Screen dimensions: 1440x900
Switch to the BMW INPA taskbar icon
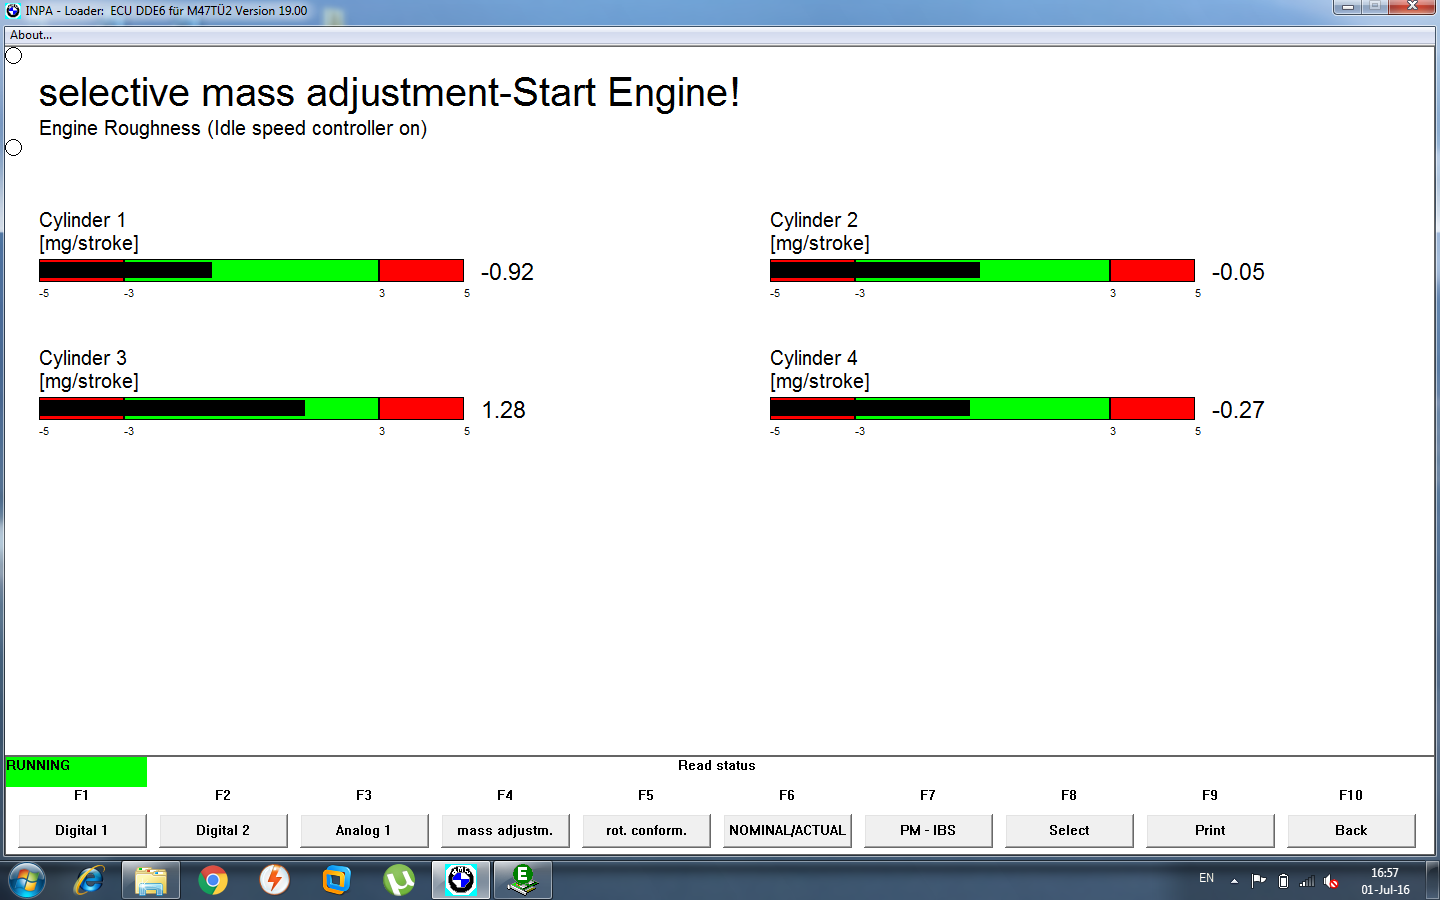coord(461,880)
